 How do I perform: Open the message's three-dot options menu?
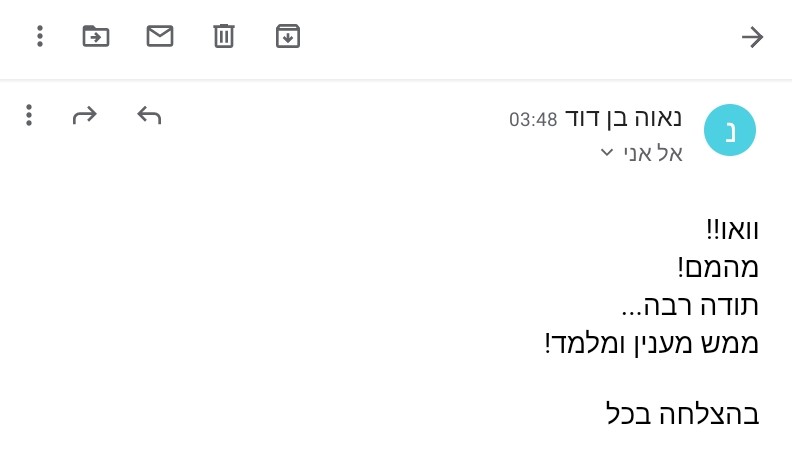tap(29, 115)
